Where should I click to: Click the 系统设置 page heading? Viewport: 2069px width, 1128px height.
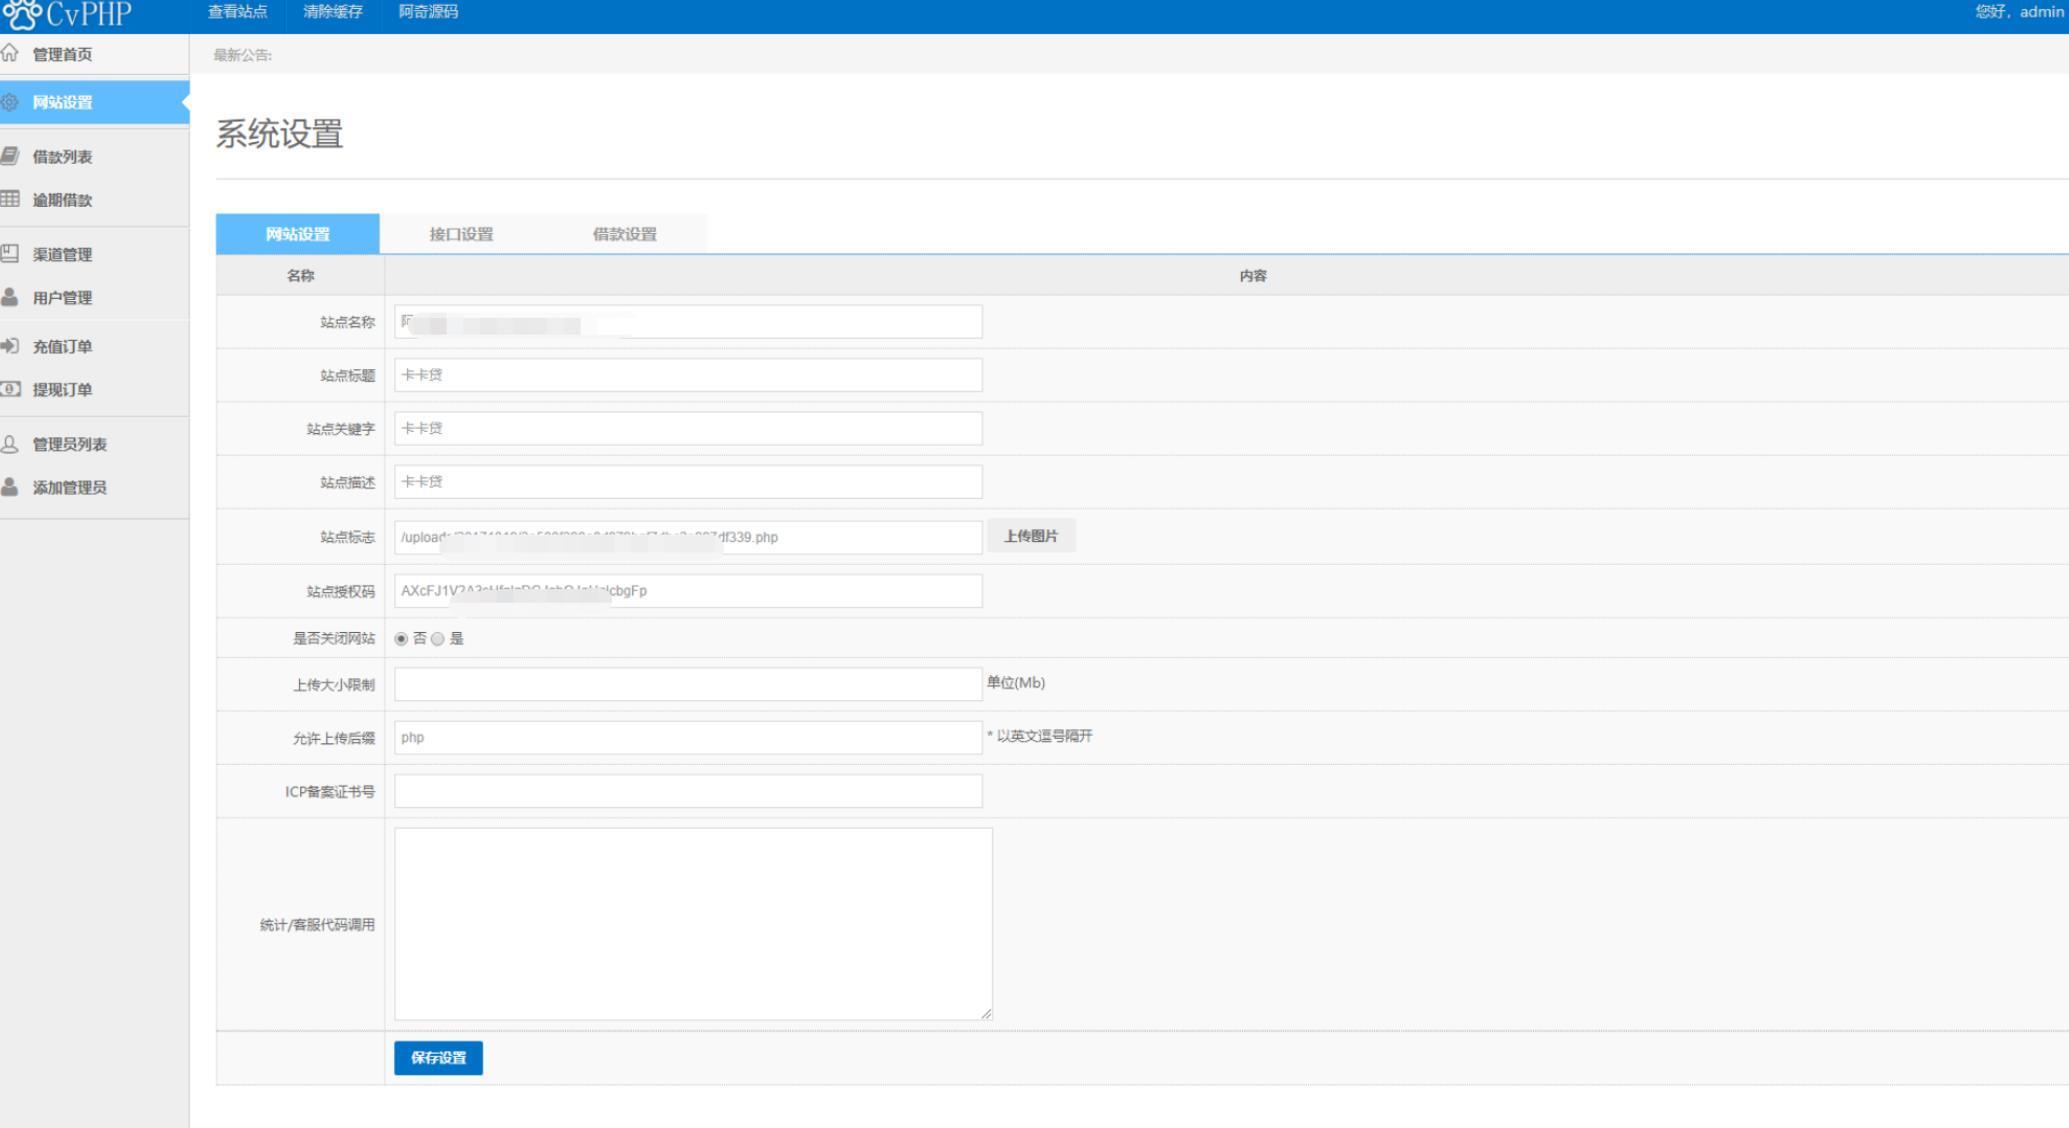click(279, 133)
